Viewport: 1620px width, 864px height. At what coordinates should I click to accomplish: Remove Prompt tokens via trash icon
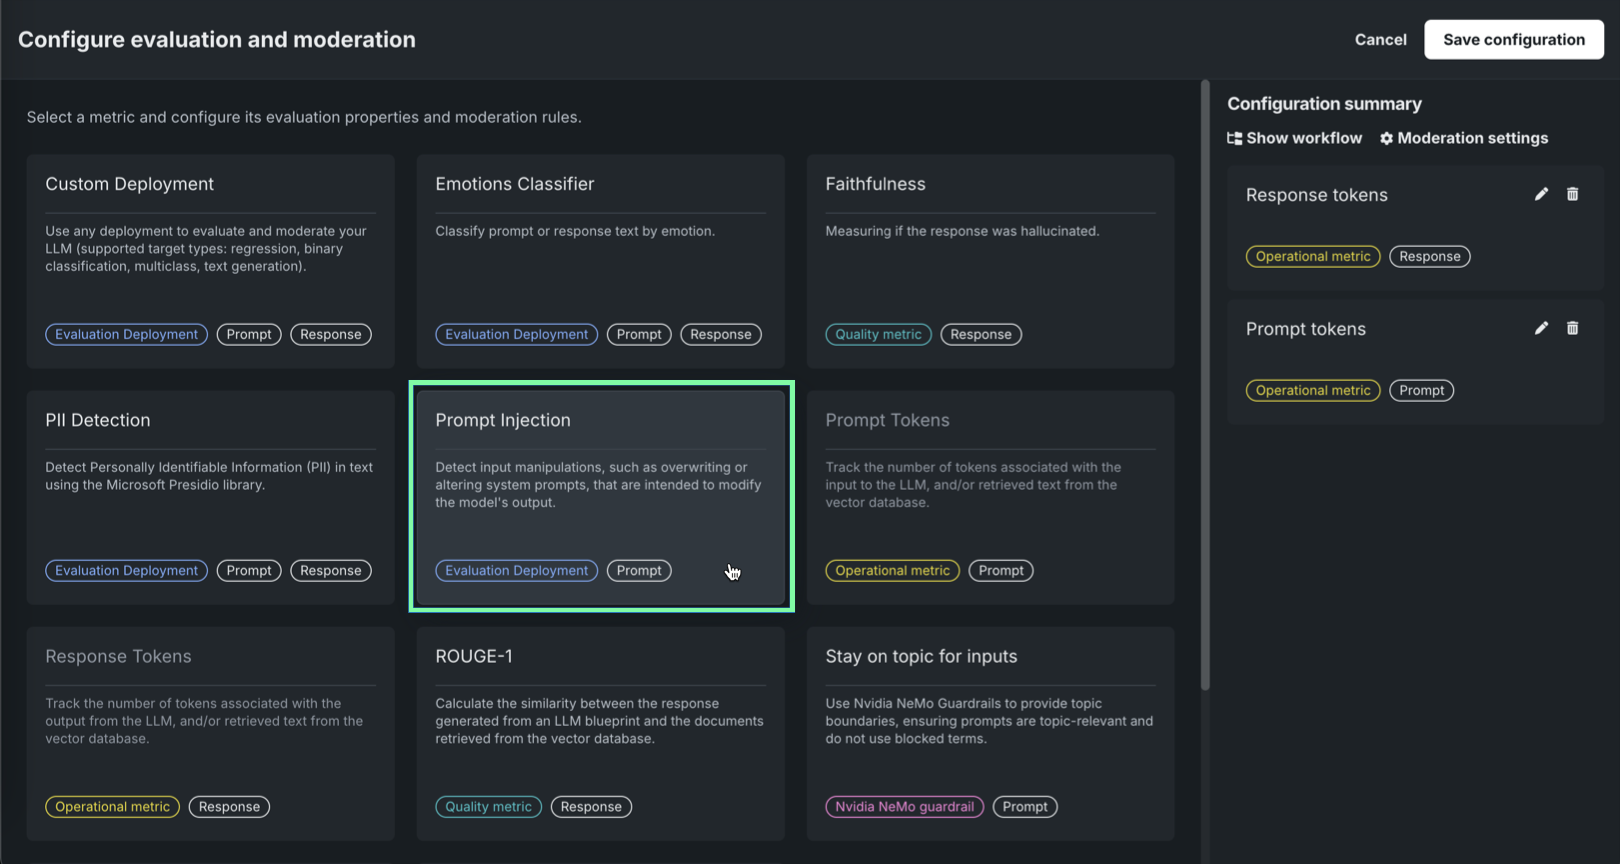[x=1572, y=328]
